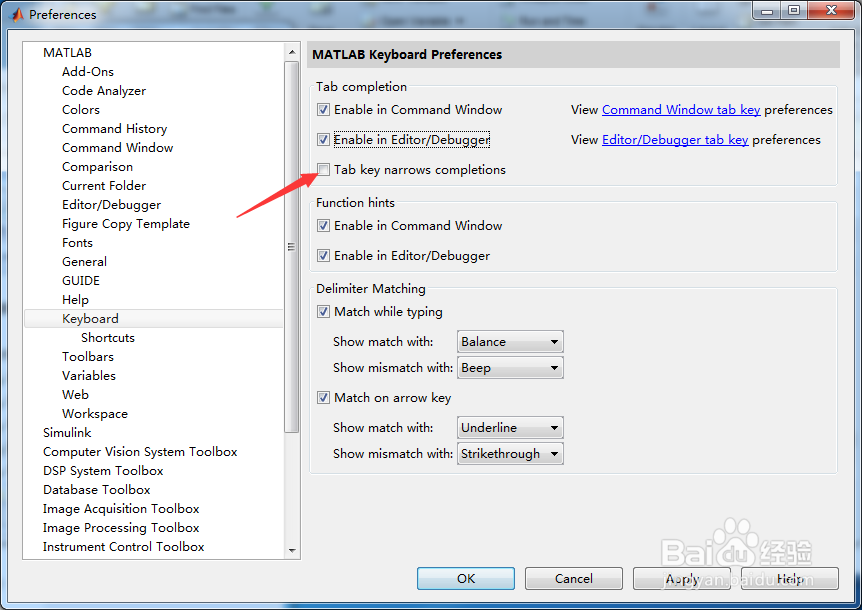Screen dimensions: 862x610
Task: Click the OK button
Action: (466, 579)
